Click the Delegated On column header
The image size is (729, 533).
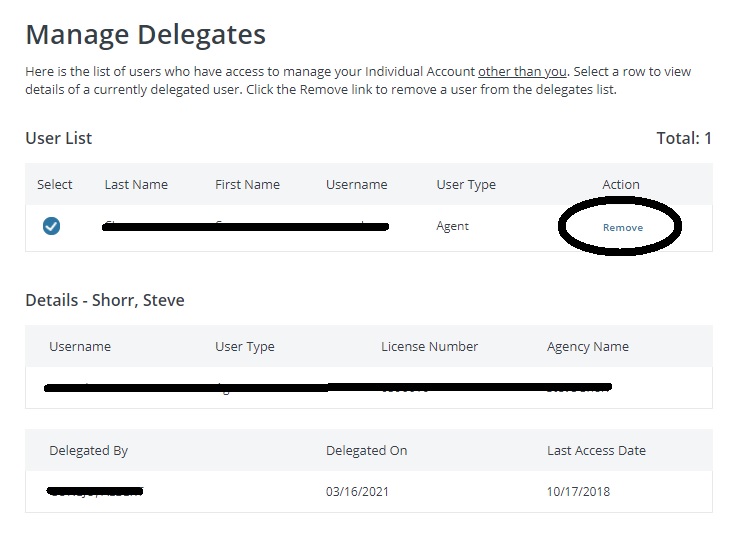click(x=366, y=451)
